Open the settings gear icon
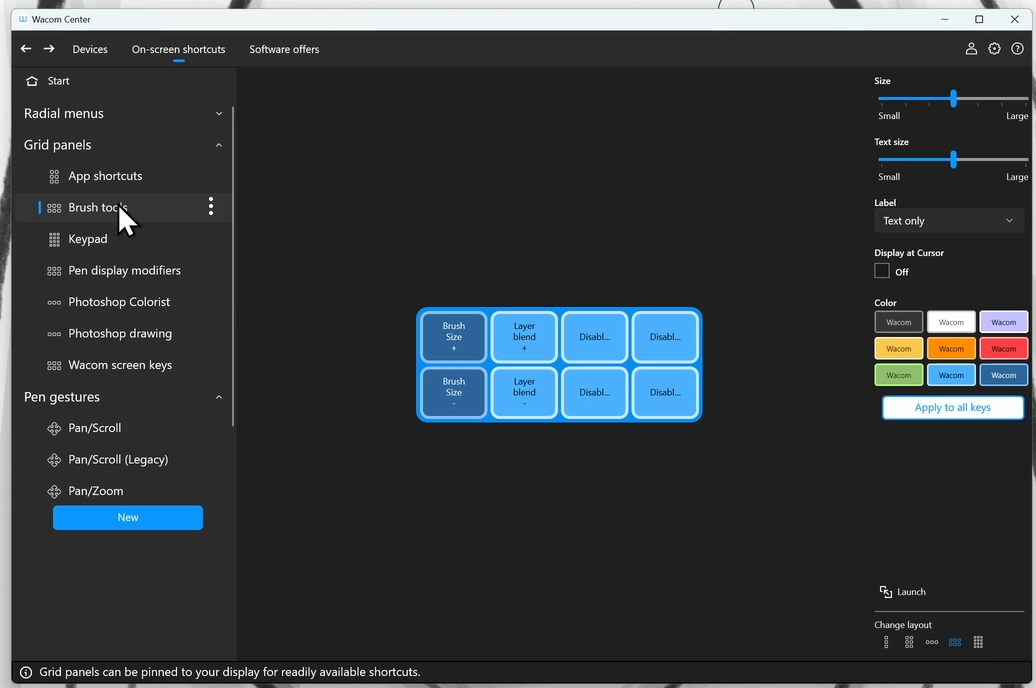This screenshot has height=688, width=1036. [x=994, y=49]
